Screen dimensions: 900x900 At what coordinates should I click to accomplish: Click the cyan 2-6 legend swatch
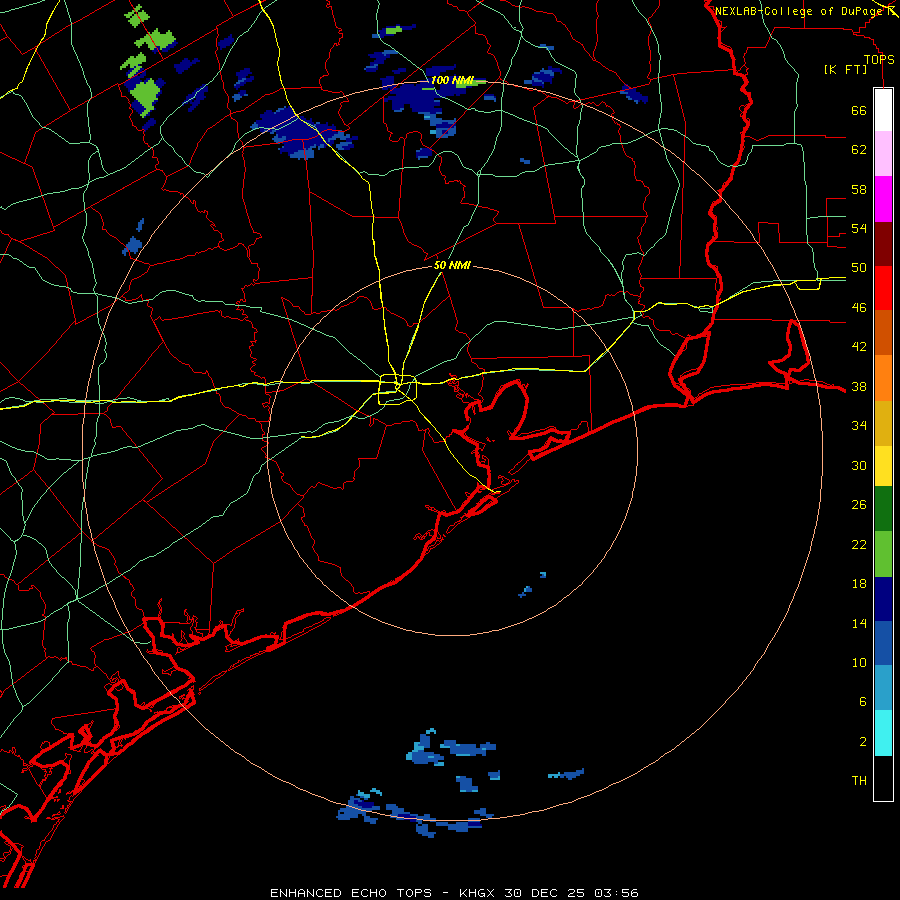(883, 733)
